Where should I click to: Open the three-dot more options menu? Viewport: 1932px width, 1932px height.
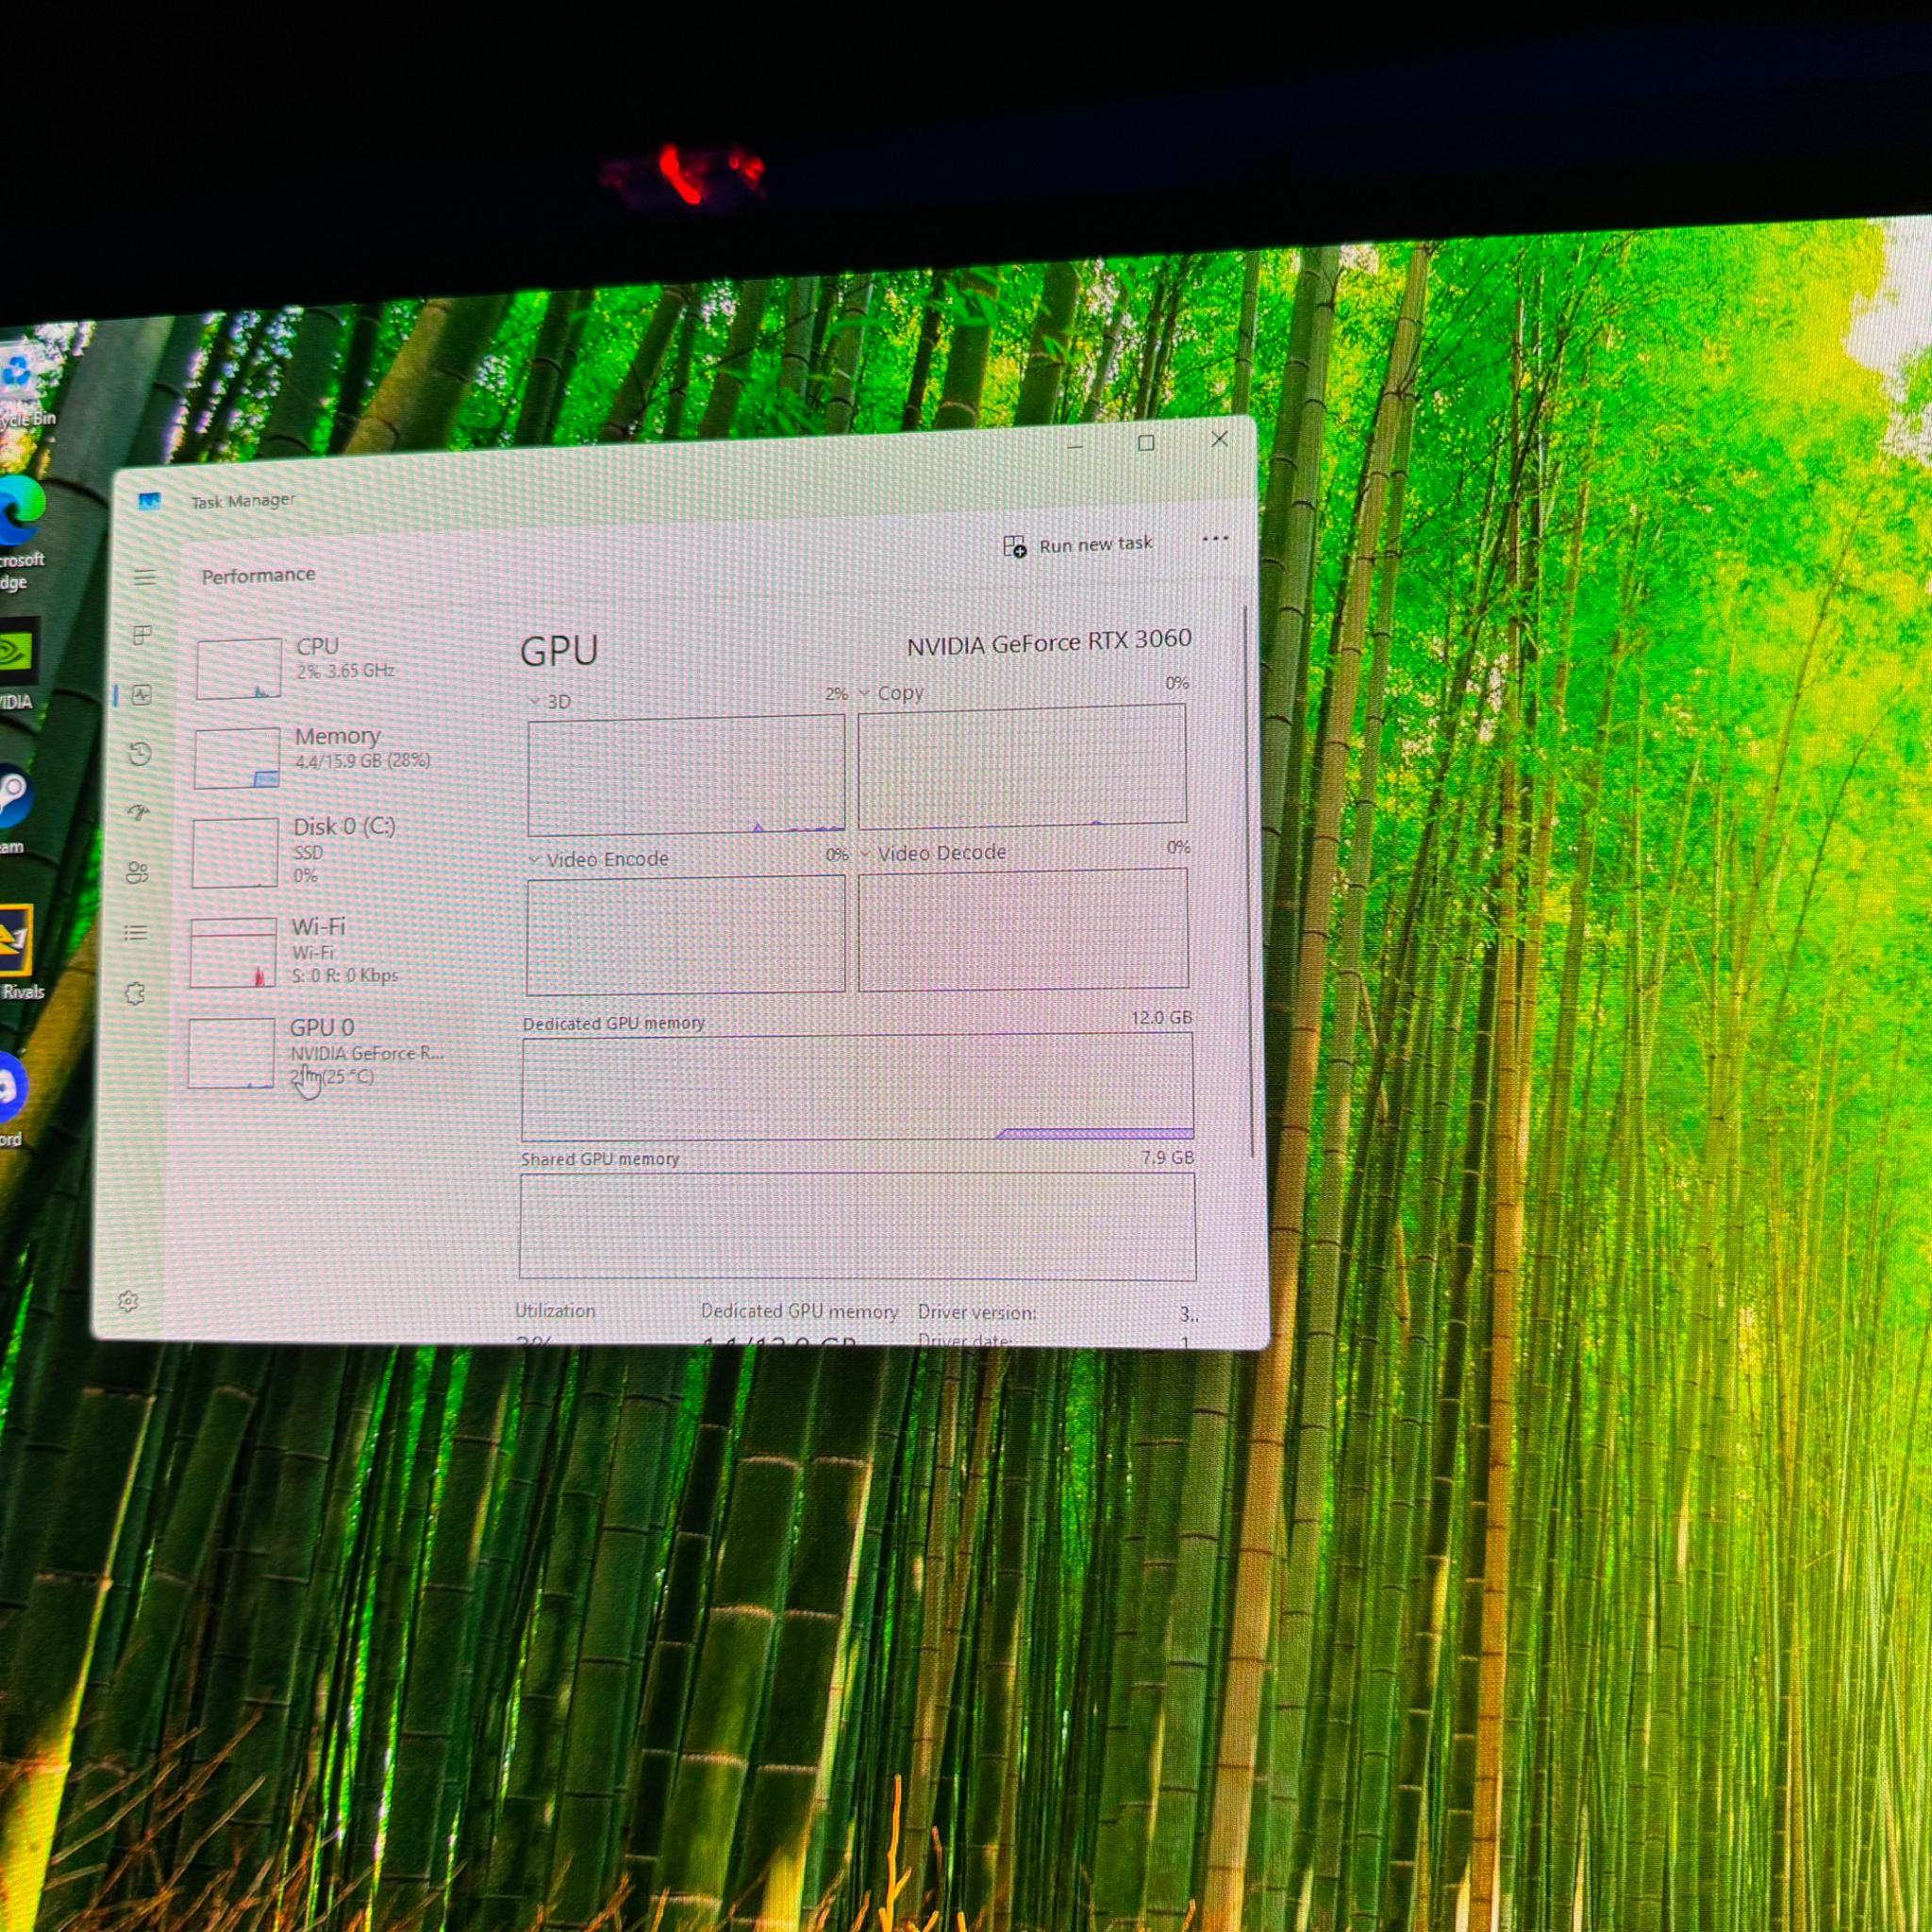tap(1215, 538)
